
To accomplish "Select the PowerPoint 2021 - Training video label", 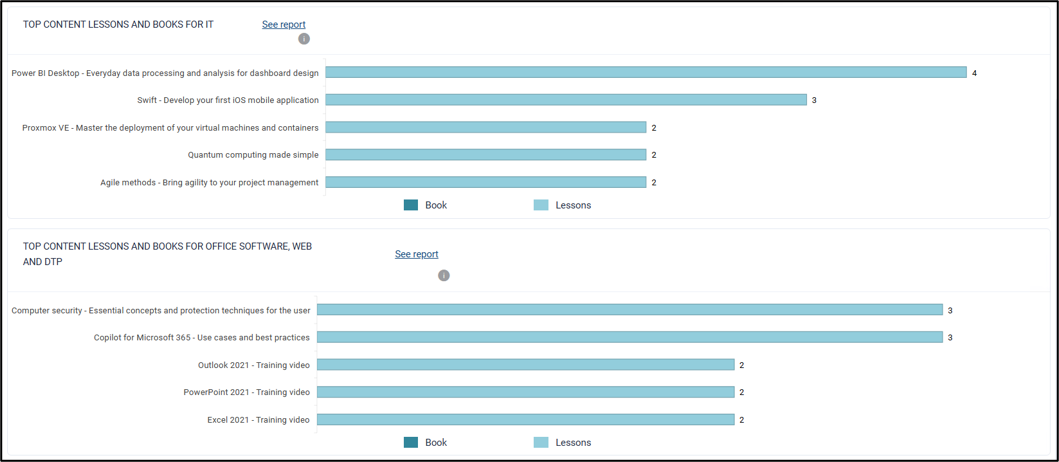I will tap(247, 392).
